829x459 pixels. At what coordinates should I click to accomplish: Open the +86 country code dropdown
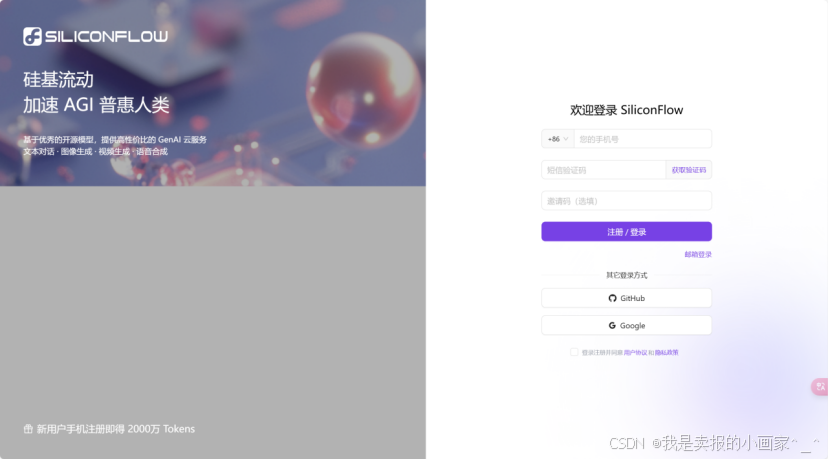[x=558, y=139]
